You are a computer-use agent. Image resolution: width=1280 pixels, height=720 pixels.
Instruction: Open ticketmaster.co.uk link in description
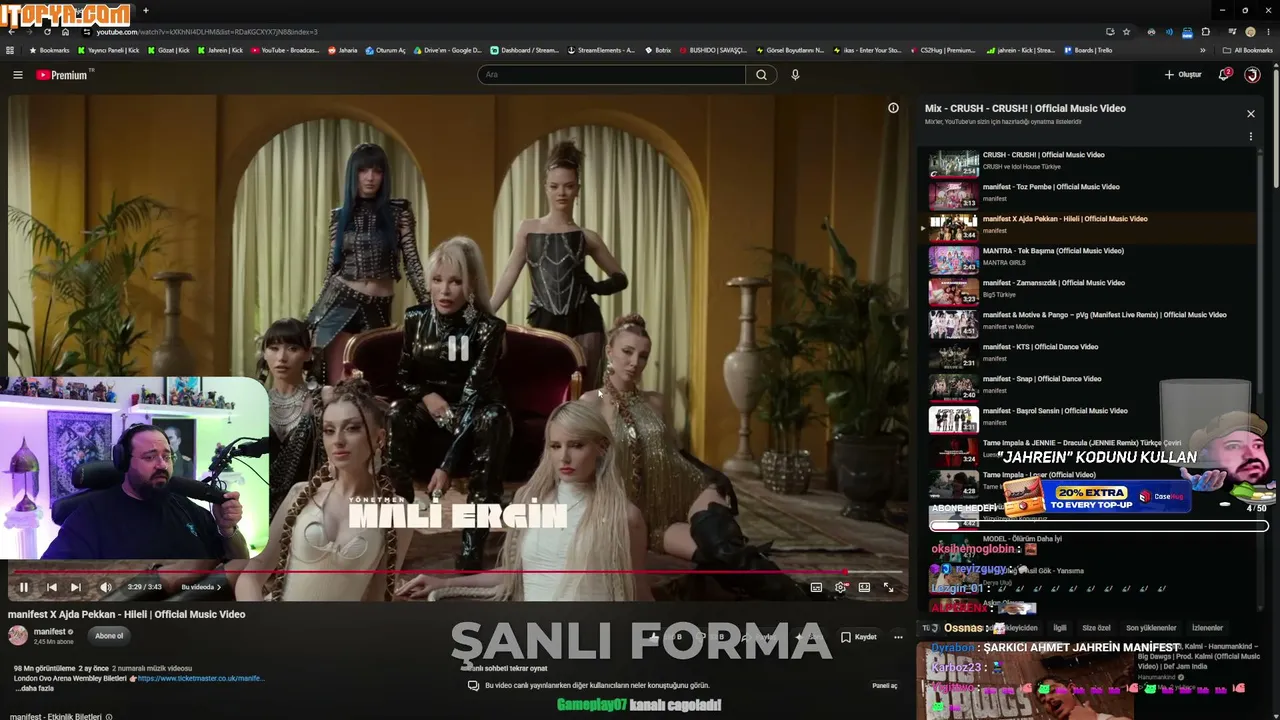click(201, 678)
